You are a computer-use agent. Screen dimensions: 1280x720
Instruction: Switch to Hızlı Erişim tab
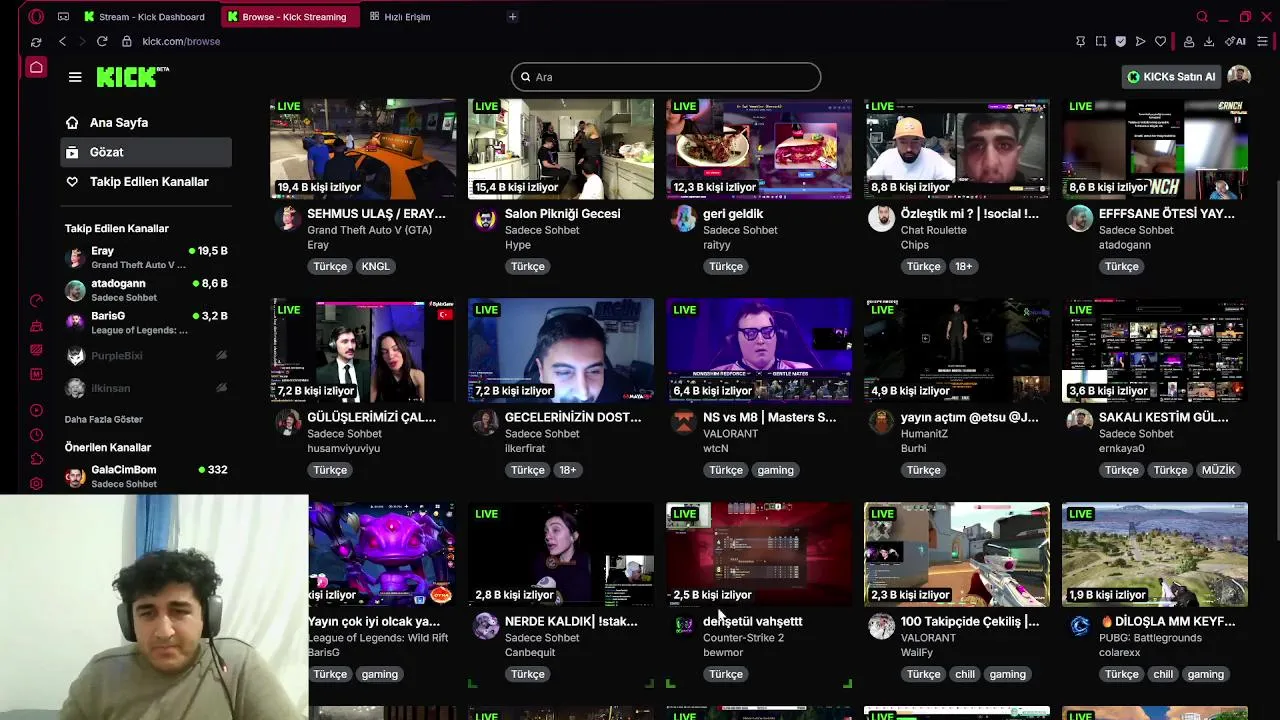point(400,16)
